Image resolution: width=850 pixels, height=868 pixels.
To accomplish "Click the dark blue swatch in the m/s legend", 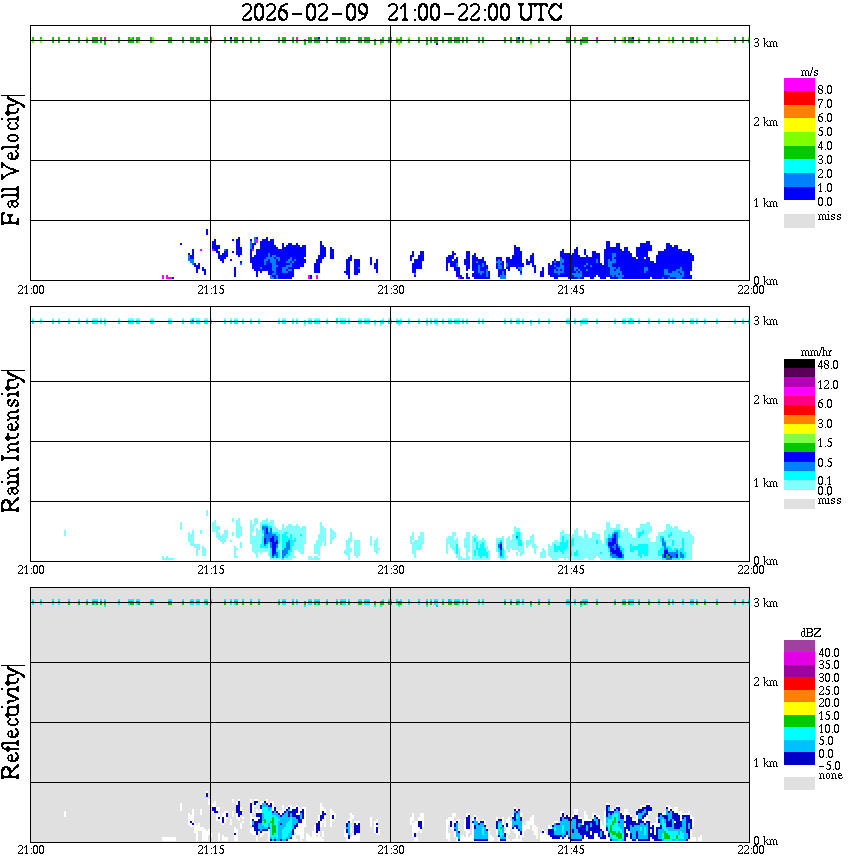I will point(799,193).
